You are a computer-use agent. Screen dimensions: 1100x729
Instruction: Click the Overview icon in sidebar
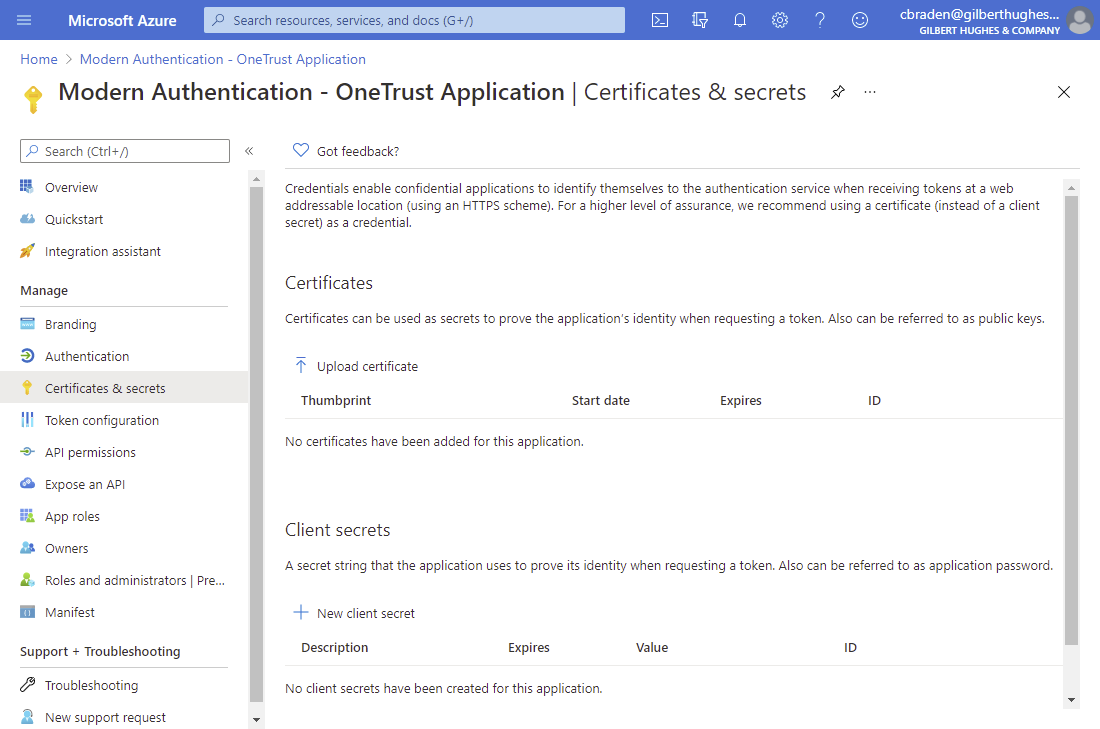pyautogui.click(x=27, y=187)
